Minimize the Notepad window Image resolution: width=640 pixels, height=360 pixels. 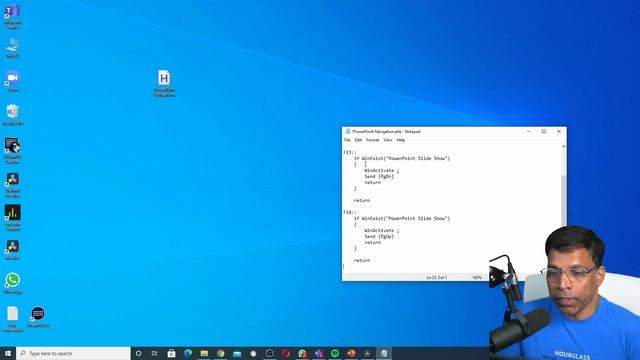coord(529,131)
